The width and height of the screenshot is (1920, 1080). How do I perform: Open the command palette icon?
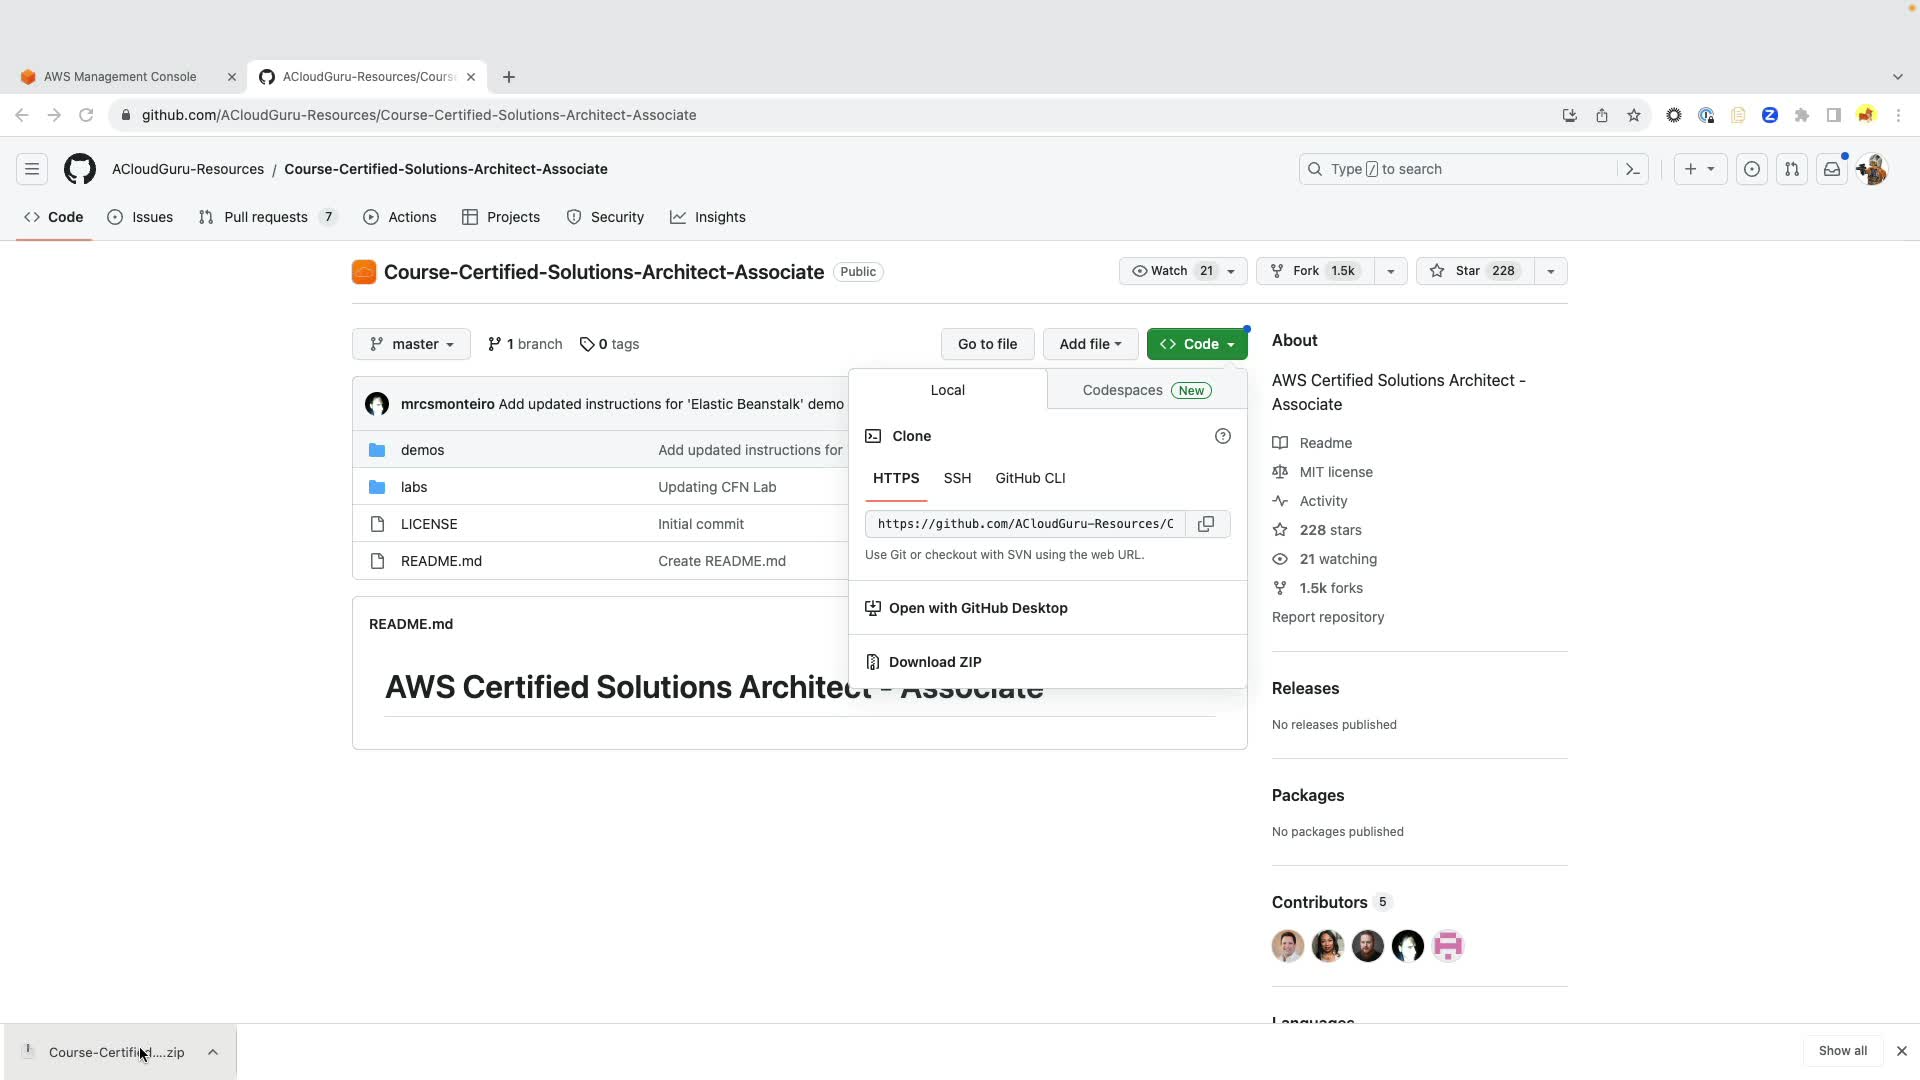(x=1633, y=169)
